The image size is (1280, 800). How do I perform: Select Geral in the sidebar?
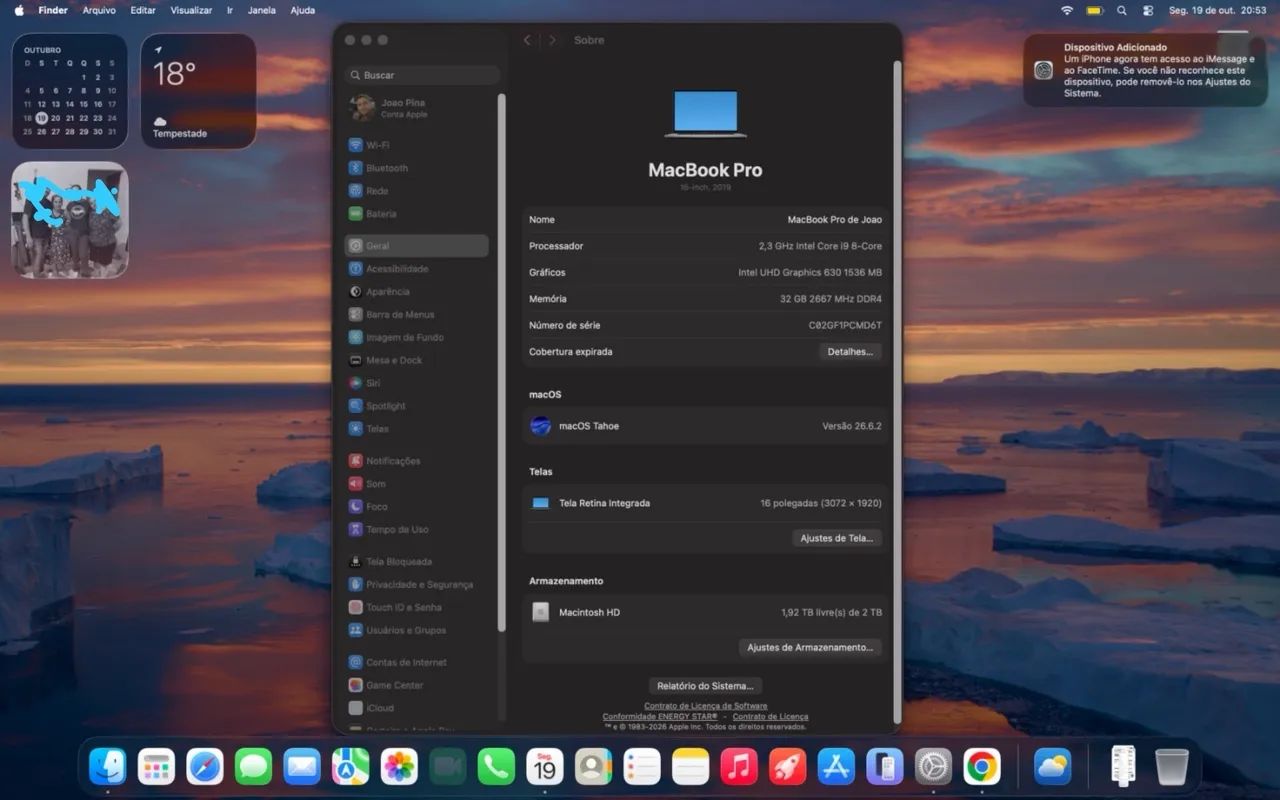tap(417, 246)
